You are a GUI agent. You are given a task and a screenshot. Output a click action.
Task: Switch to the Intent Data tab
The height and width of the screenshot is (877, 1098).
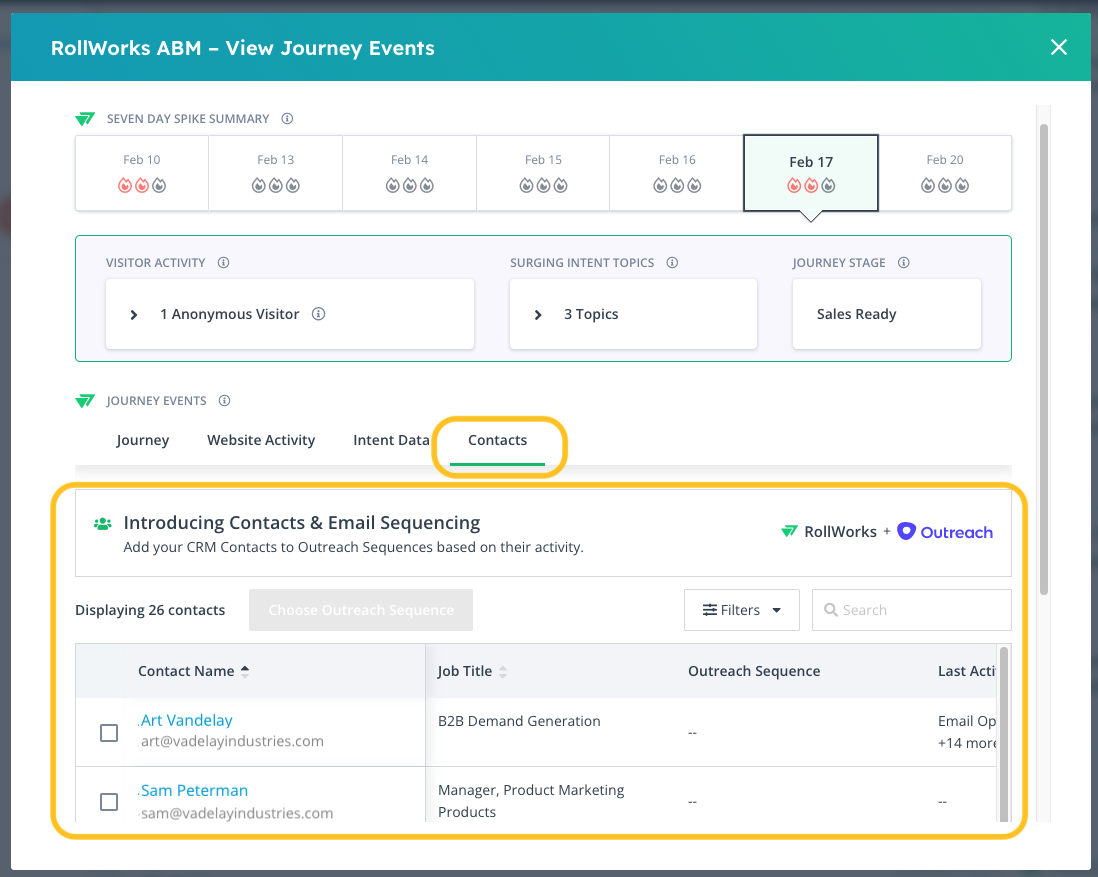[391, 440]
